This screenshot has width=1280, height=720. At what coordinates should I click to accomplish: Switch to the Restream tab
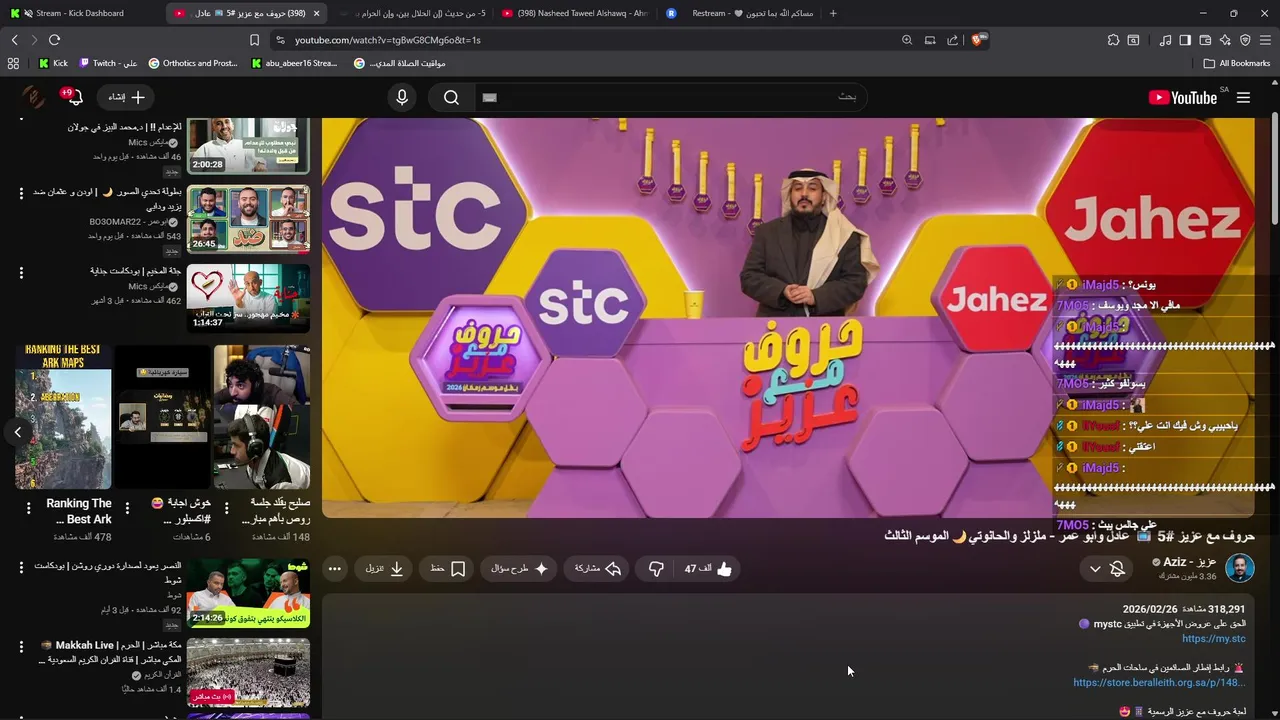pyautogui.click(x=740, y=13)
